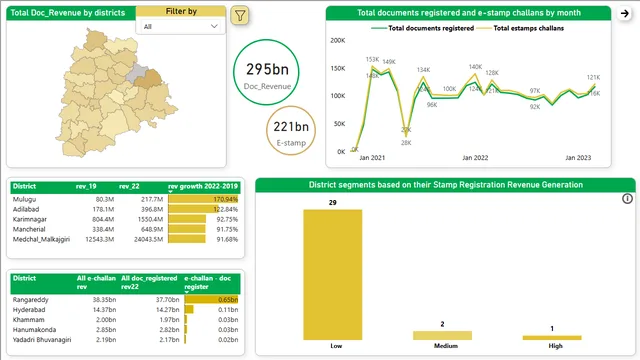Select the Mulugu row
Screen dimensions: 640x360
tap(125, 199)
